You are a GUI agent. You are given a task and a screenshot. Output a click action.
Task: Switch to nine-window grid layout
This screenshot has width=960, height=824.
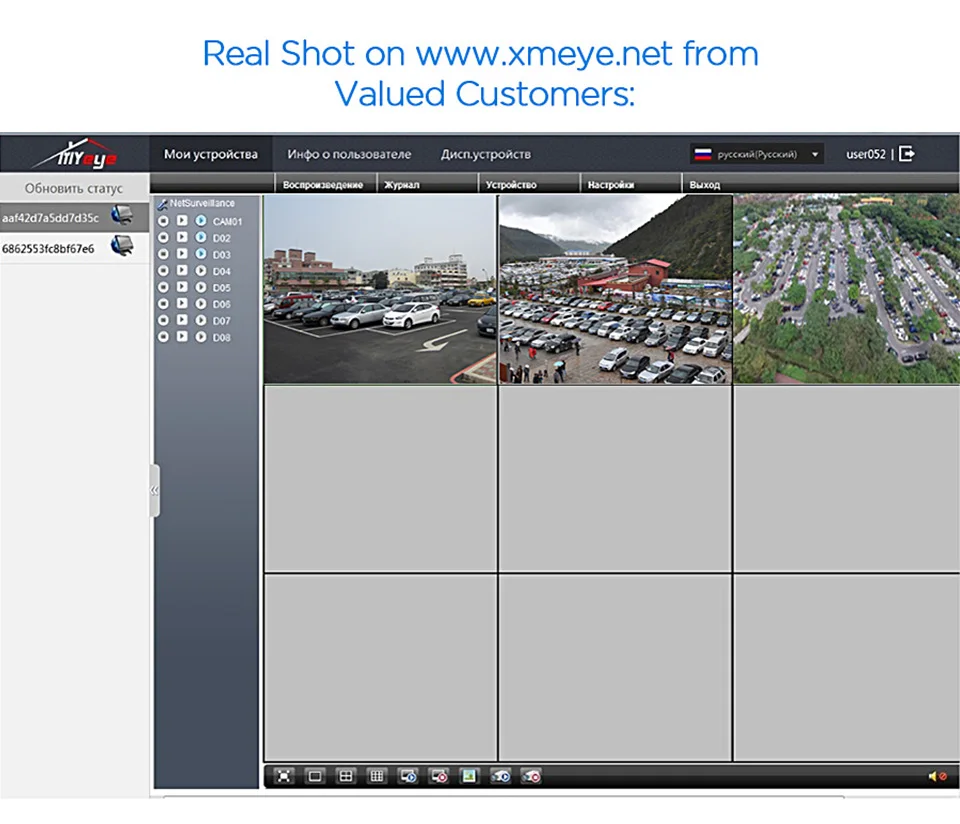pos(377,776)
